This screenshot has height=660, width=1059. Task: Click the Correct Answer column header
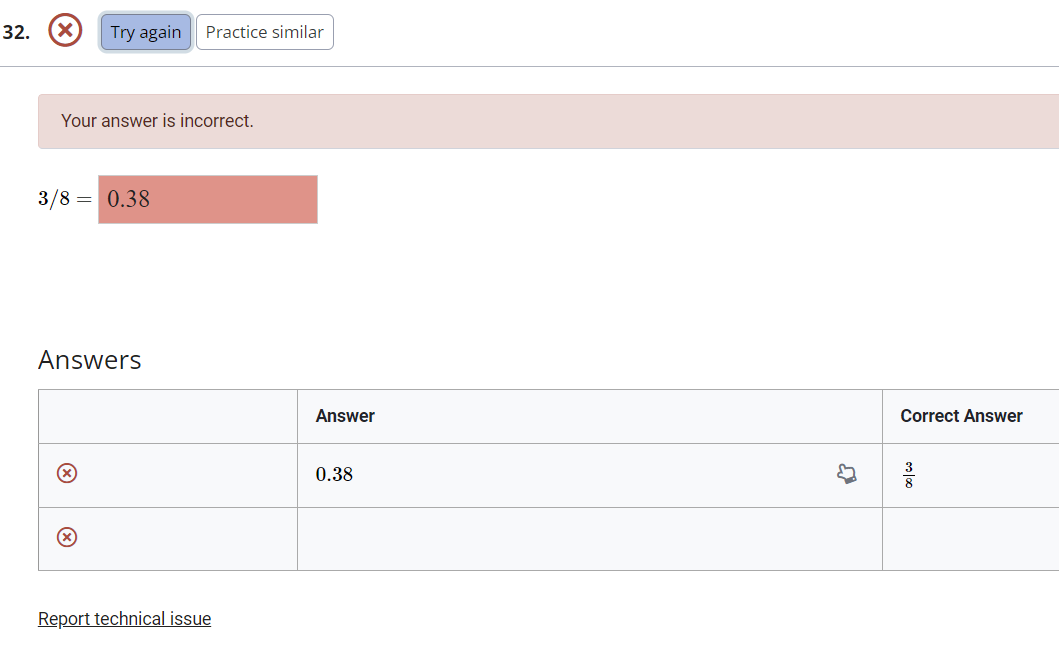(x=961, y=416)
